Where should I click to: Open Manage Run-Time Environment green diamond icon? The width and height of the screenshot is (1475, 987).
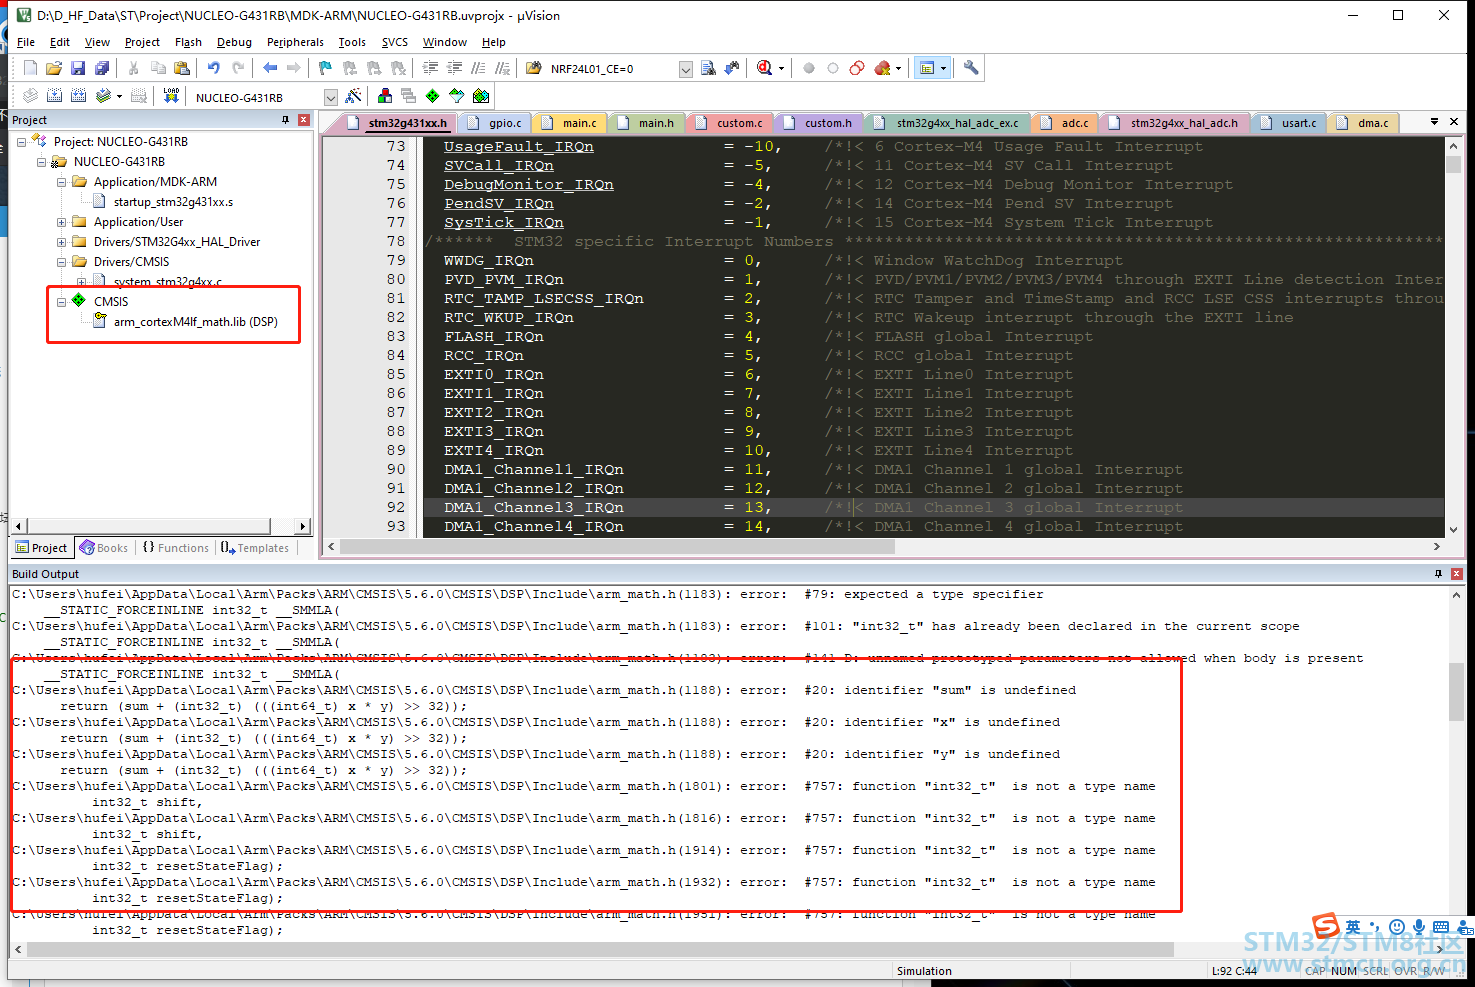coord(433,96)
